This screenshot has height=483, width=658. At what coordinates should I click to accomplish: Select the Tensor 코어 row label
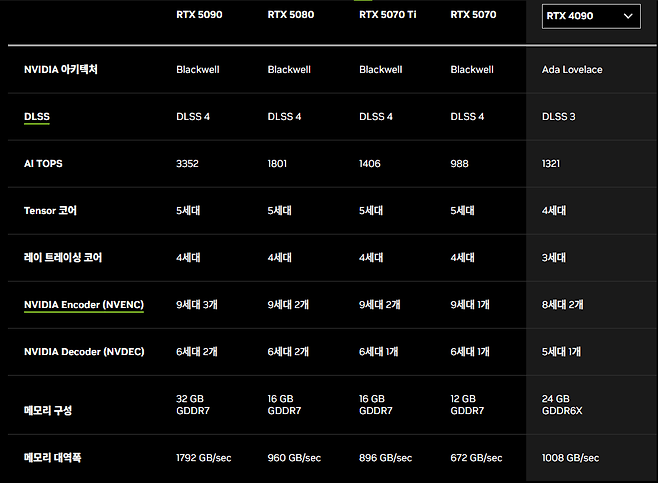50,211
